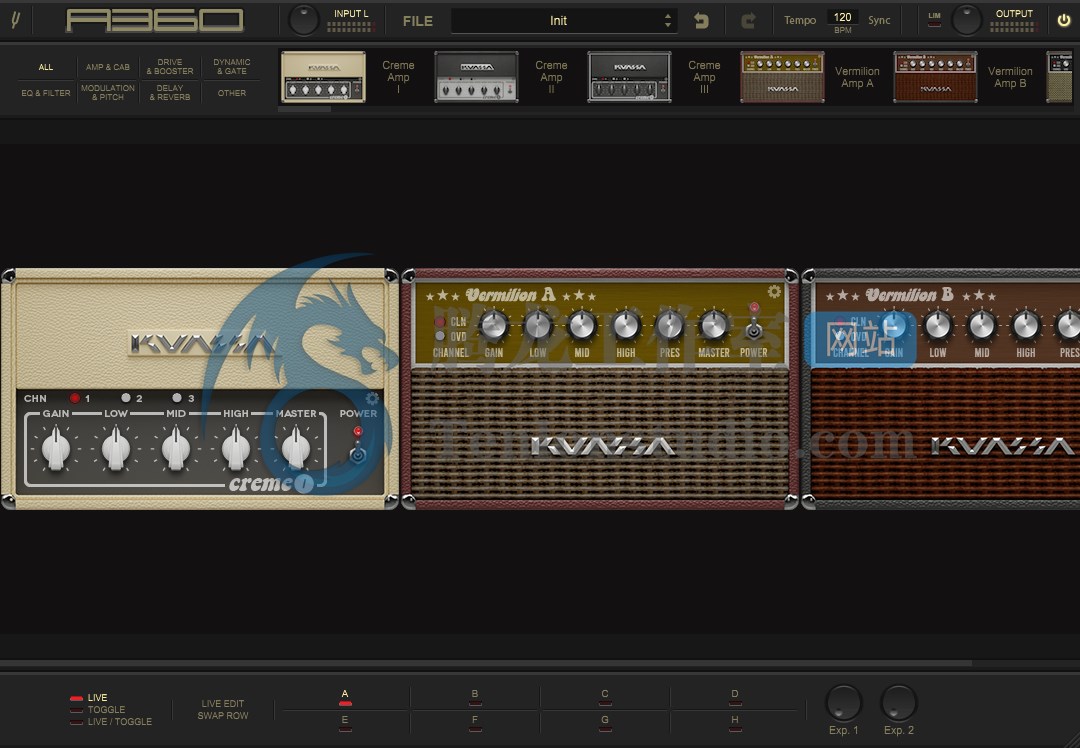This screenshot has height=748, width=1080.
Task: Click Creme amp HIGH knob
Action: point(236,448)
